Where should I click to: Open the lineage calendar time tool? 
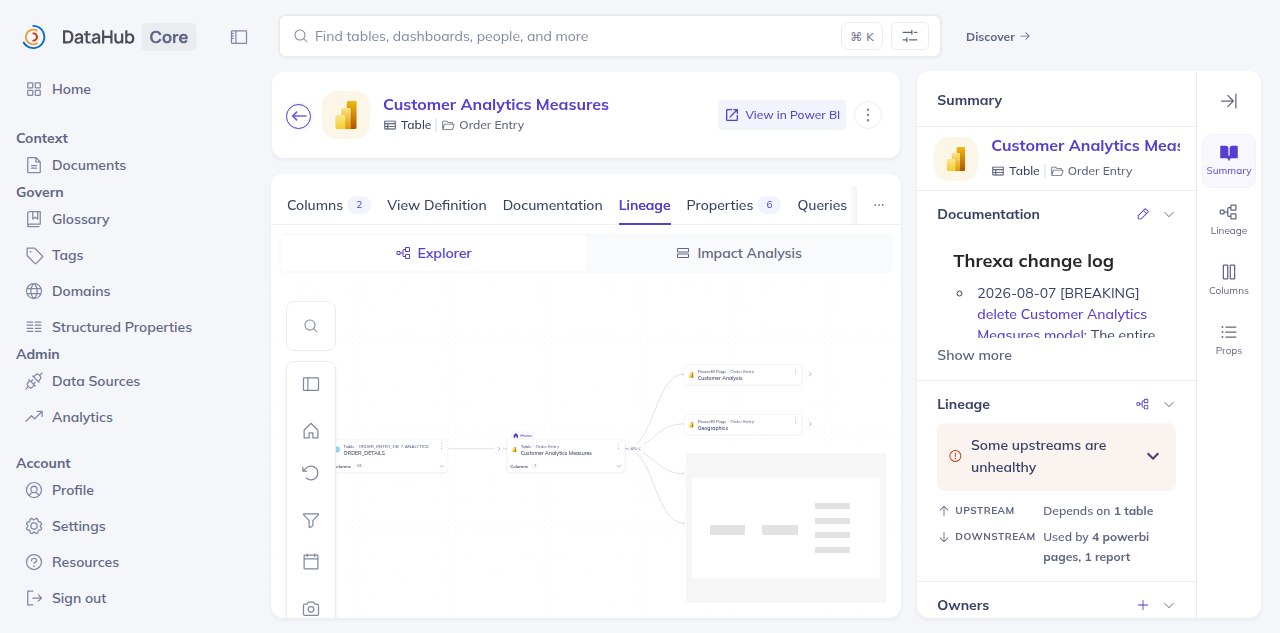[311, 561]
